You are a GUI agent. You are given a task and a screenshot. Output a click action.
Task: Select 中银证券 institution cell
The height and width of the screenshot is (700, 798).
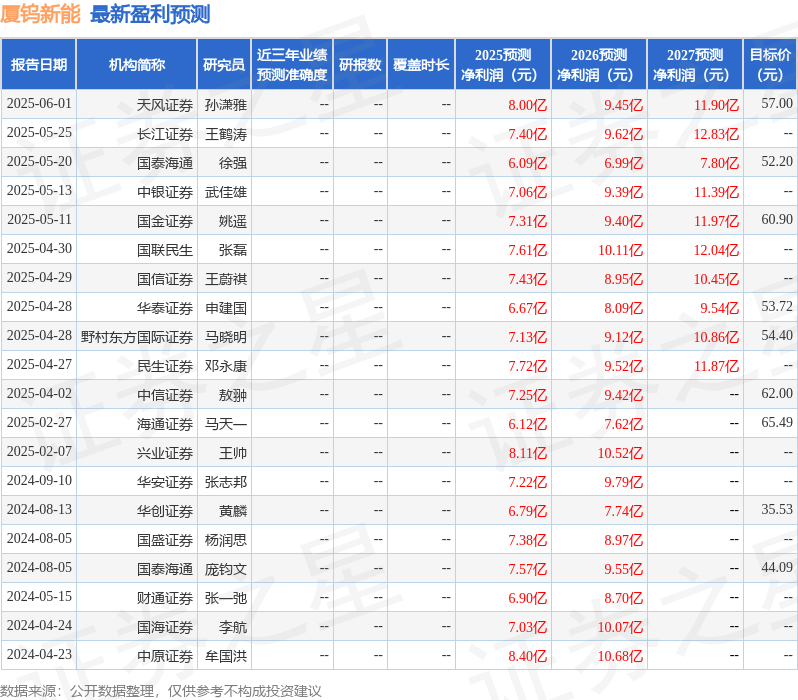tap(165, 192)
